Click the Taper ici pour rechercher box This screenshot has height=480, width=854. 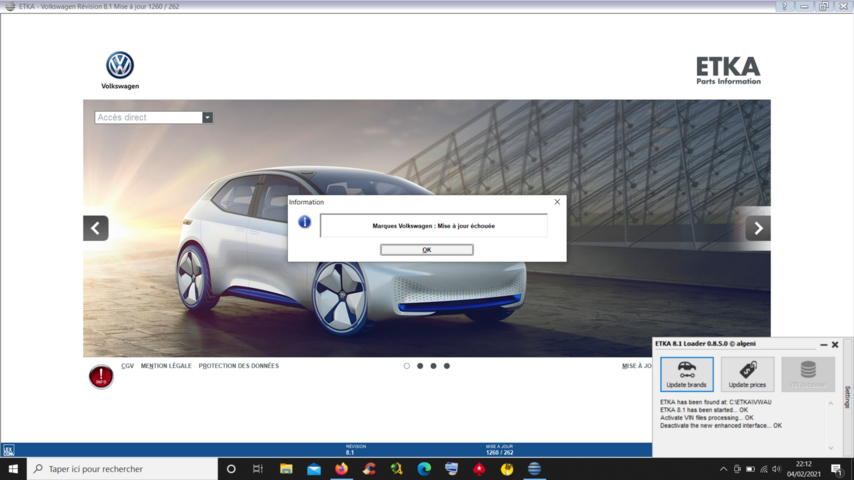(122, 469)
